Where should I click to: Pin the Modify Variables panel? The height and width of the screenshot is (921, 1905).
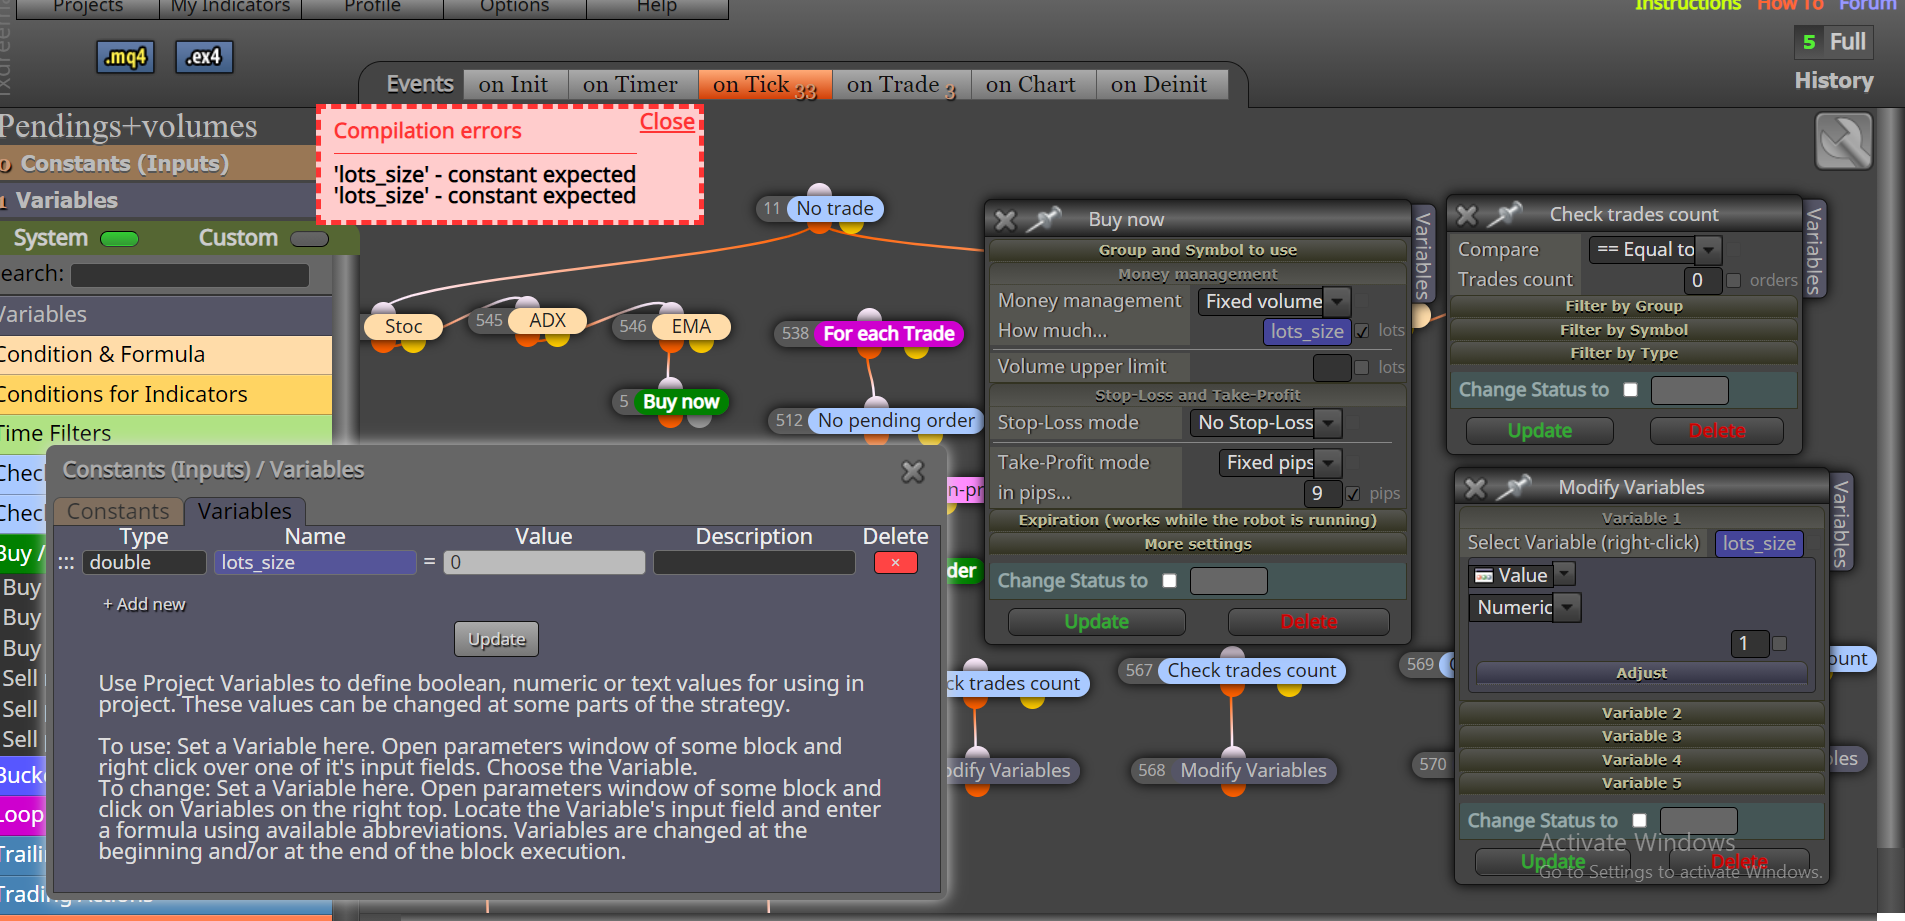[1513, 487]
